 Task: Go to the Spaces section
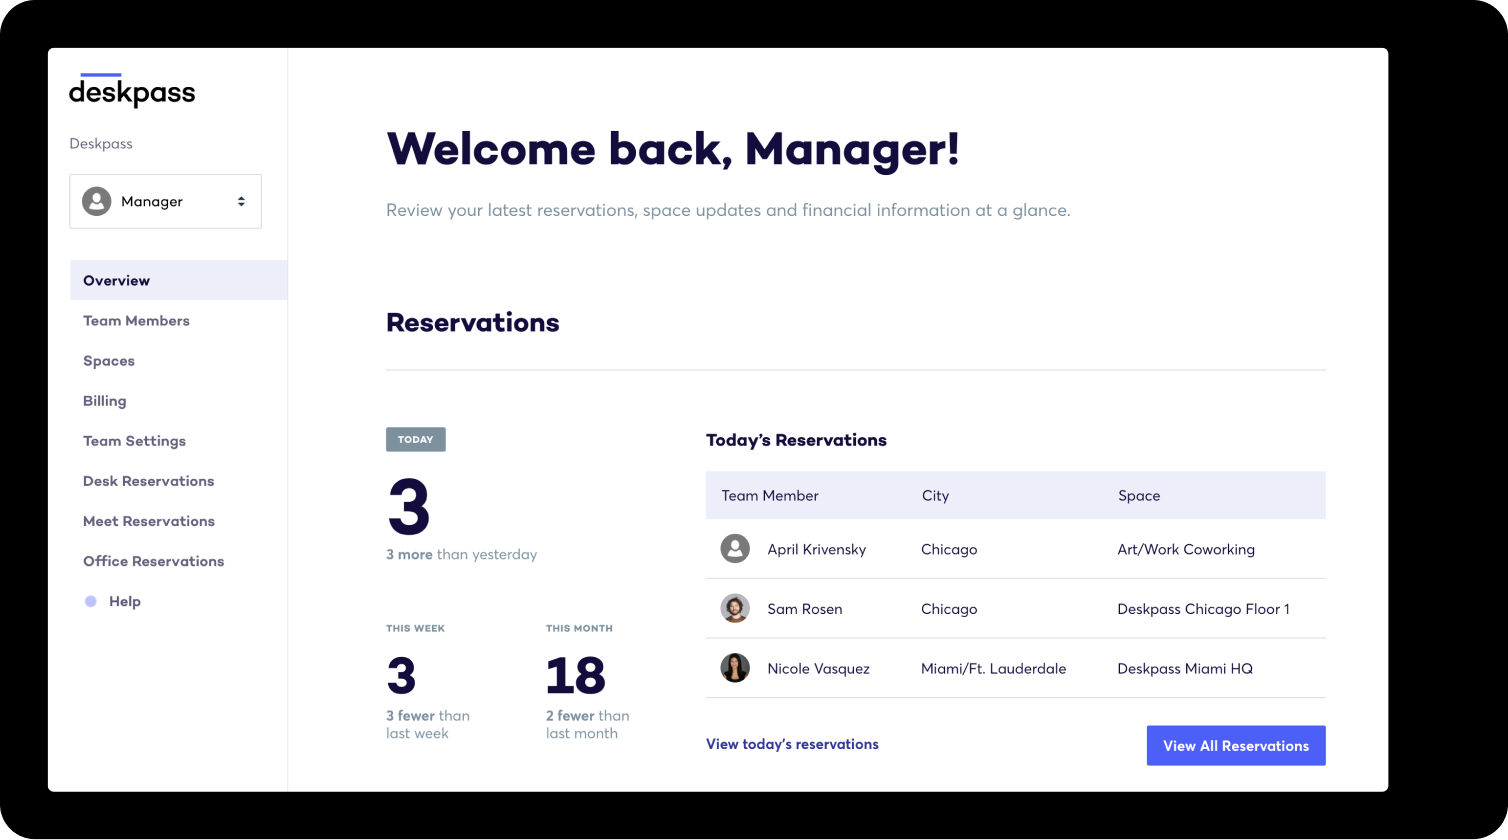[109, 361]
